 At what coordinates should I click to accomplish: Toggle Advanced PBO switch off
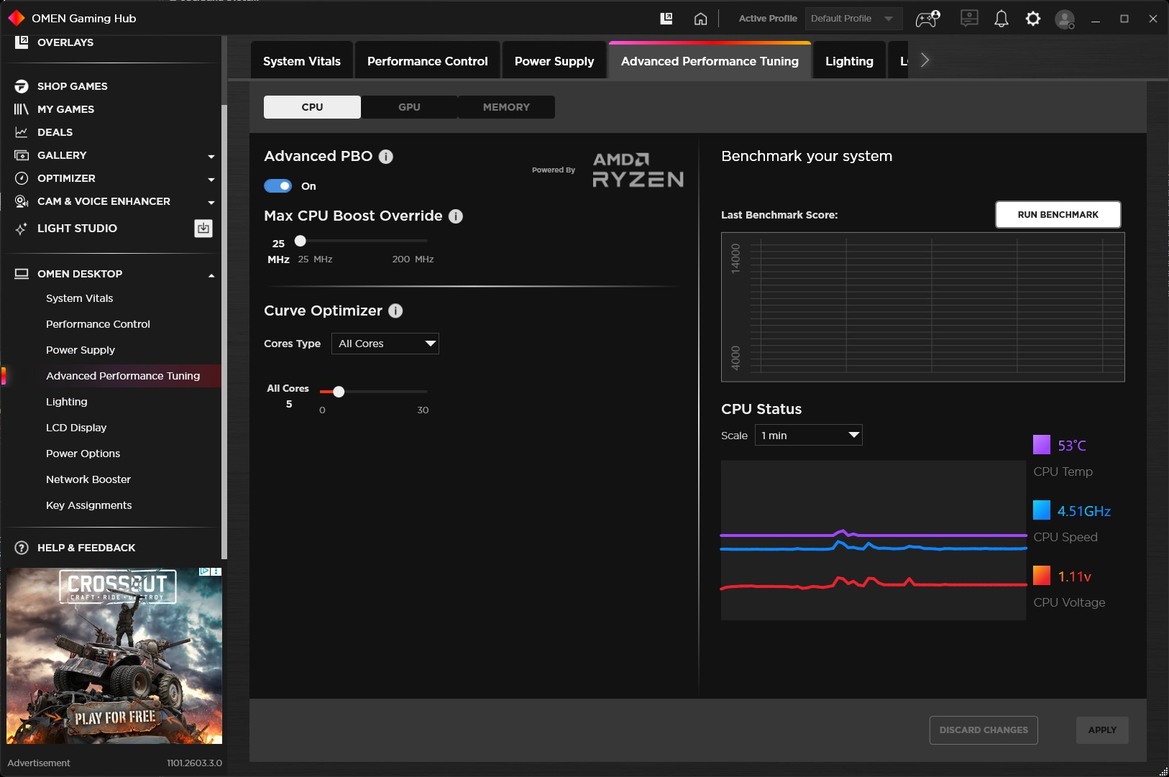pos(278,186)
